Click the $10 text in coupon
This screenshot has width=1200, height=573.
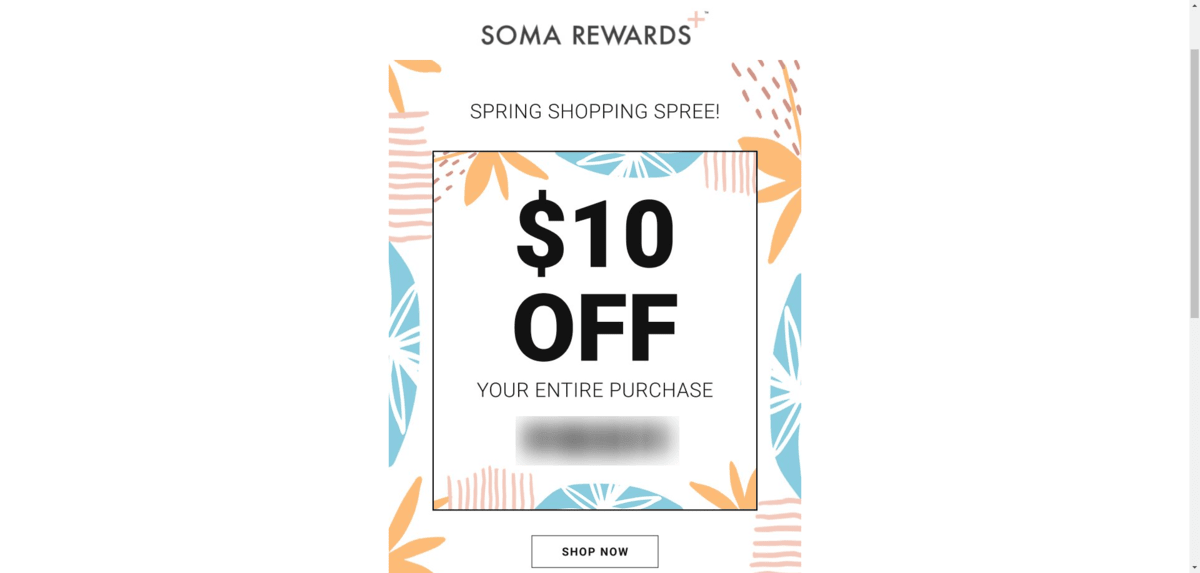595,233
